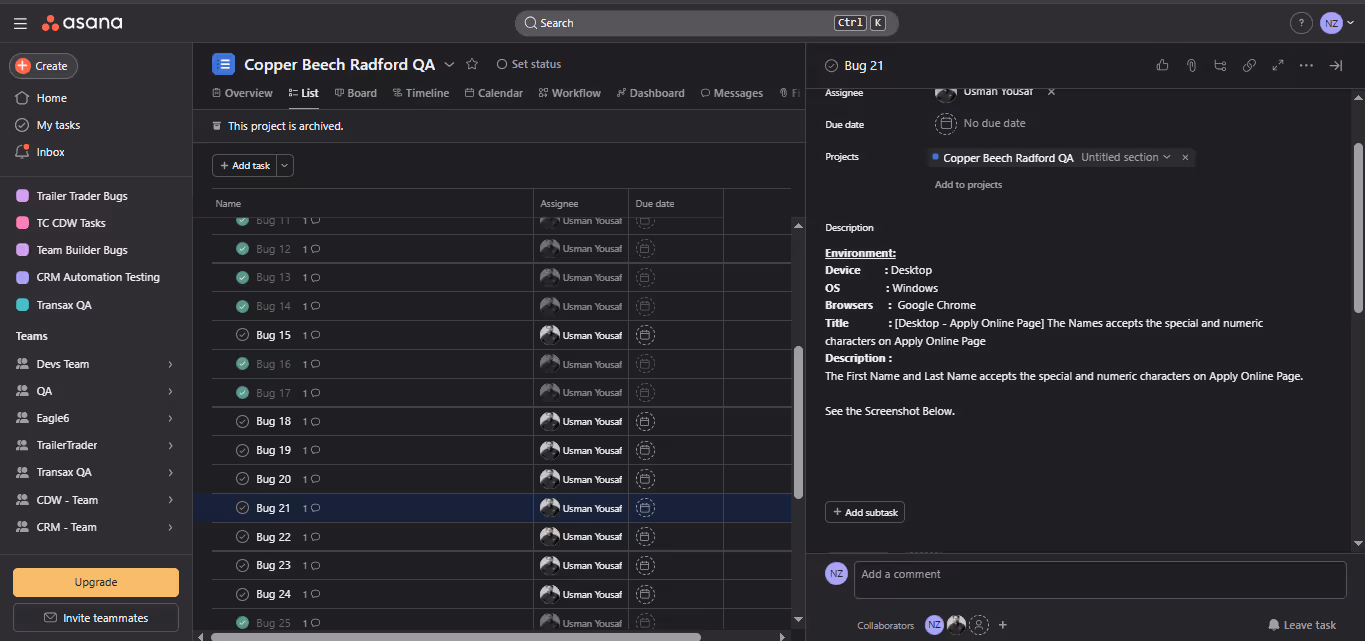Toggle completion check for Bug 24
Image resolution: width=1365 pixels, height=641 pixels.
point(242,594)
